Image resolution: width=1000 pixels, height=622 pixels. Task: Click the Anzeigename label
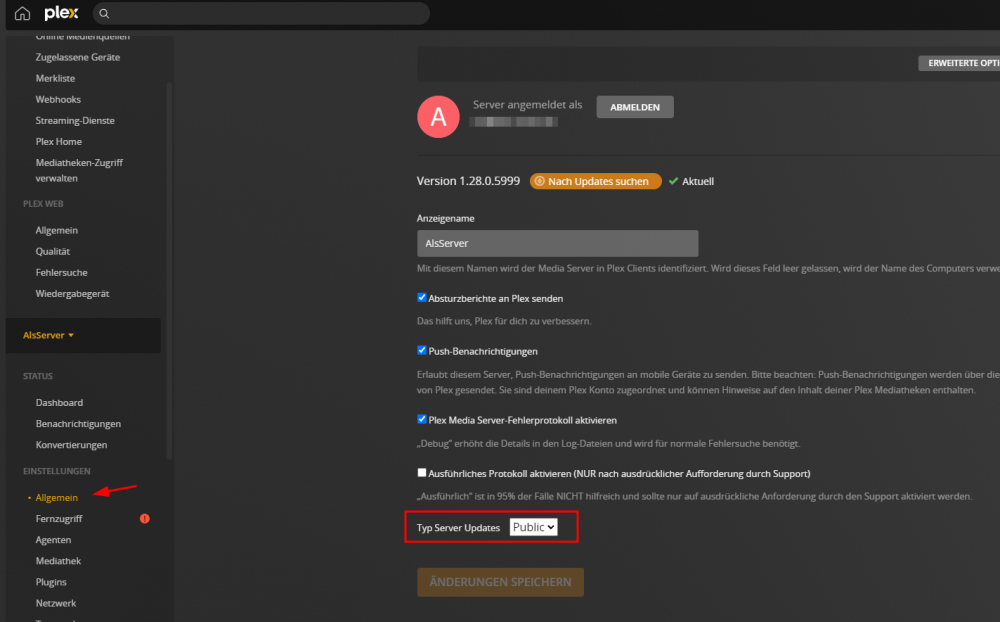click(446, 218)
